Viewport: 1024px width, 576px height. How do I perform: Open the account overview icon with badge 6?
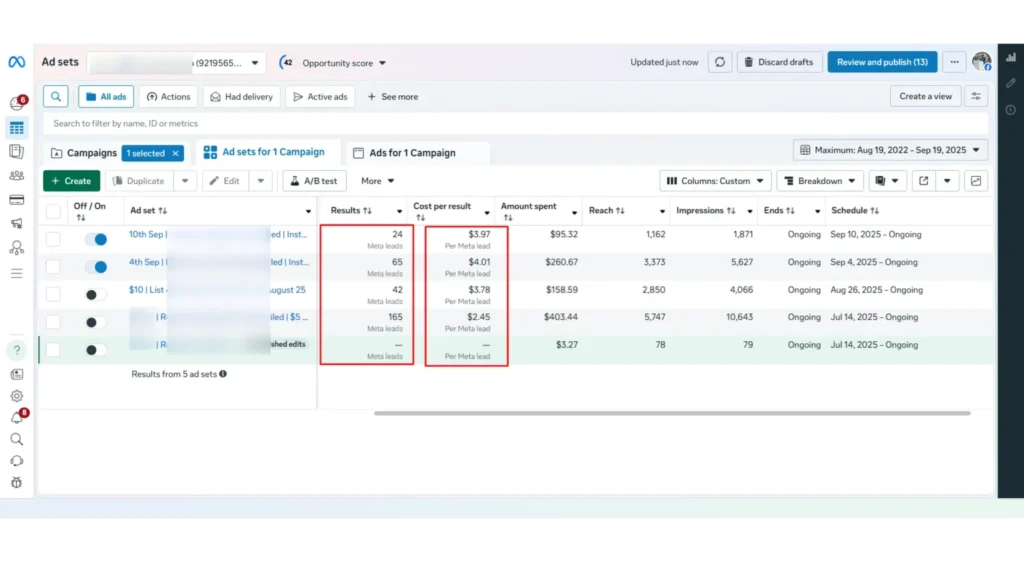click(17, 103)
